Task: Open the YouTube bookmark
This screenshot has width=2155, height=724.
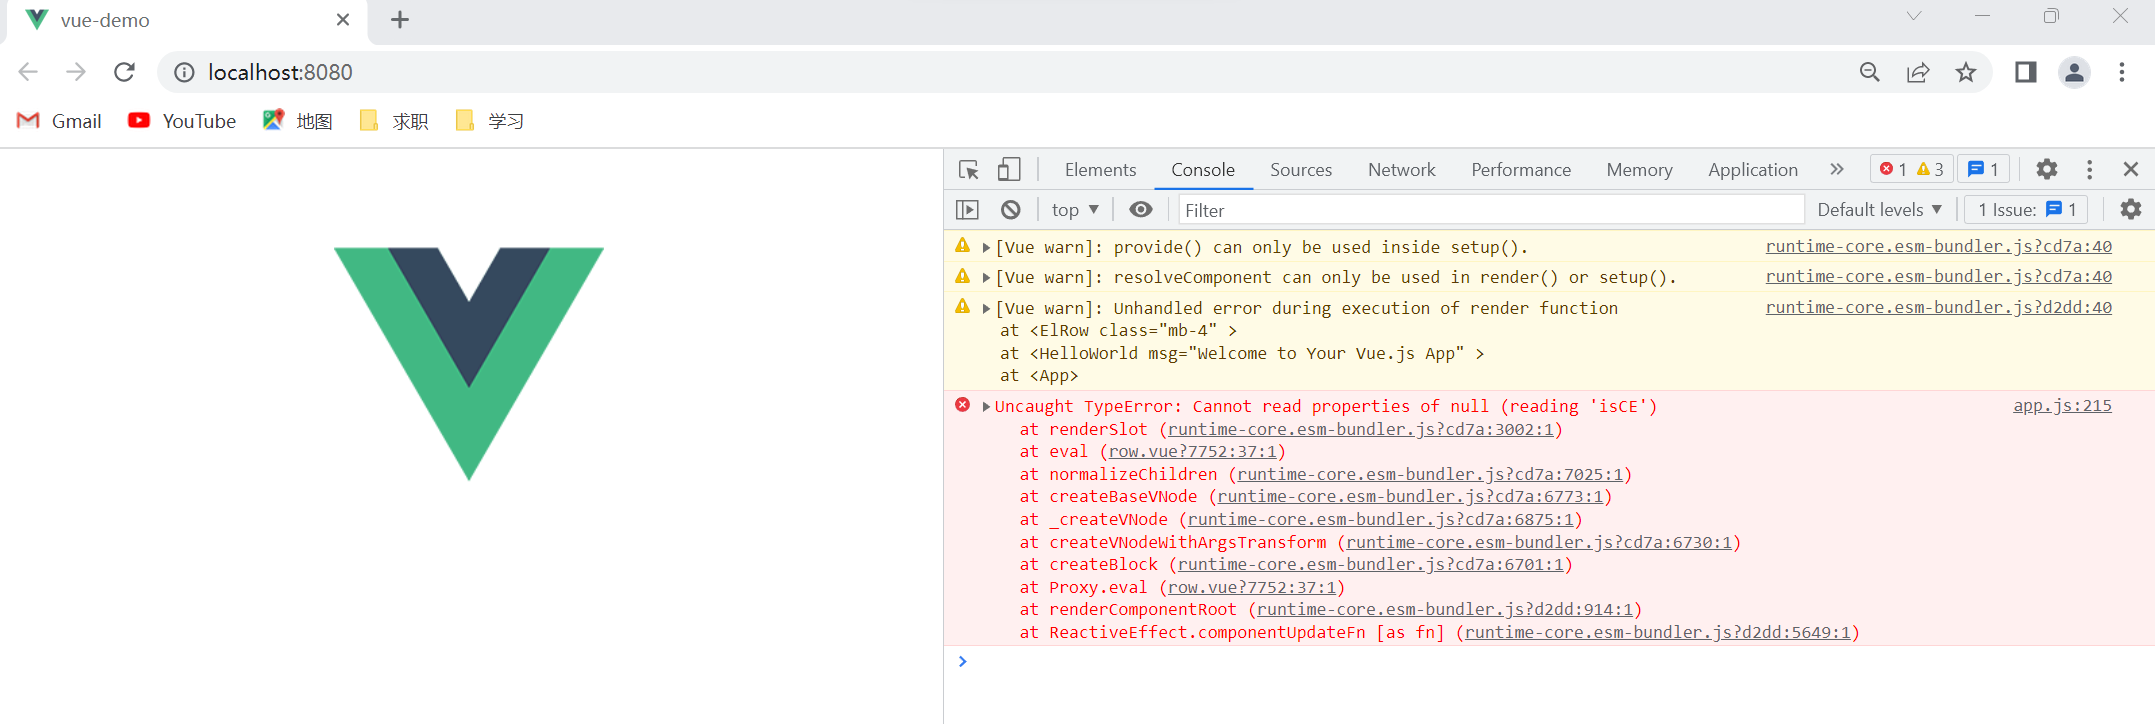Action: click(182, 121)
